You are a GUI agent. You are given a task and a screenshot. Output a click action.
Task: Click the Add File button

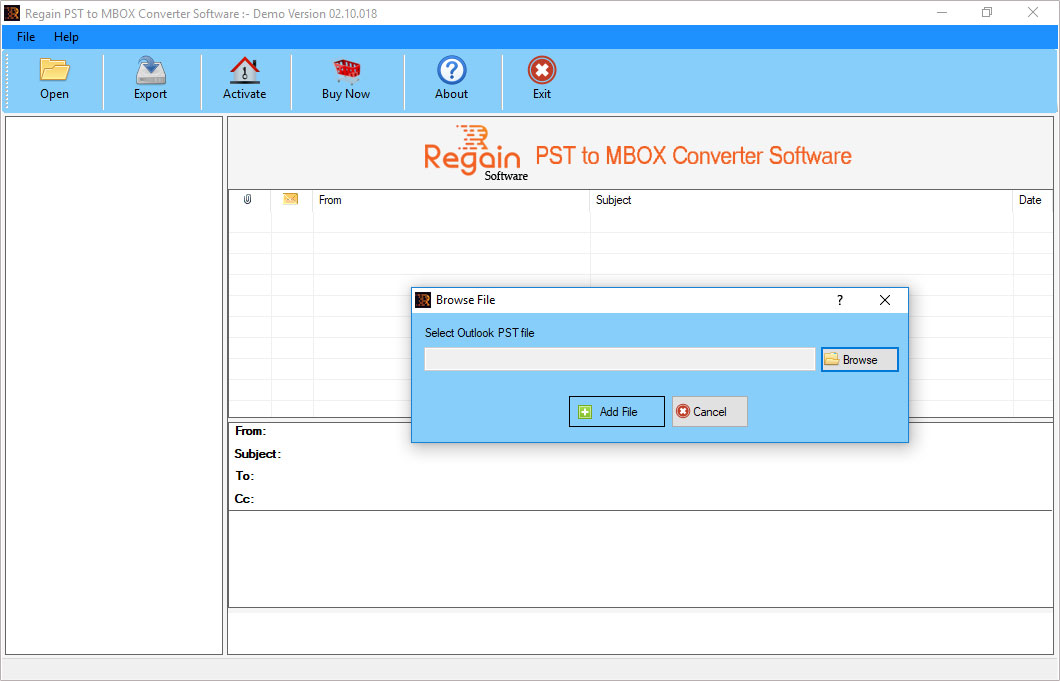click(616, 411)
